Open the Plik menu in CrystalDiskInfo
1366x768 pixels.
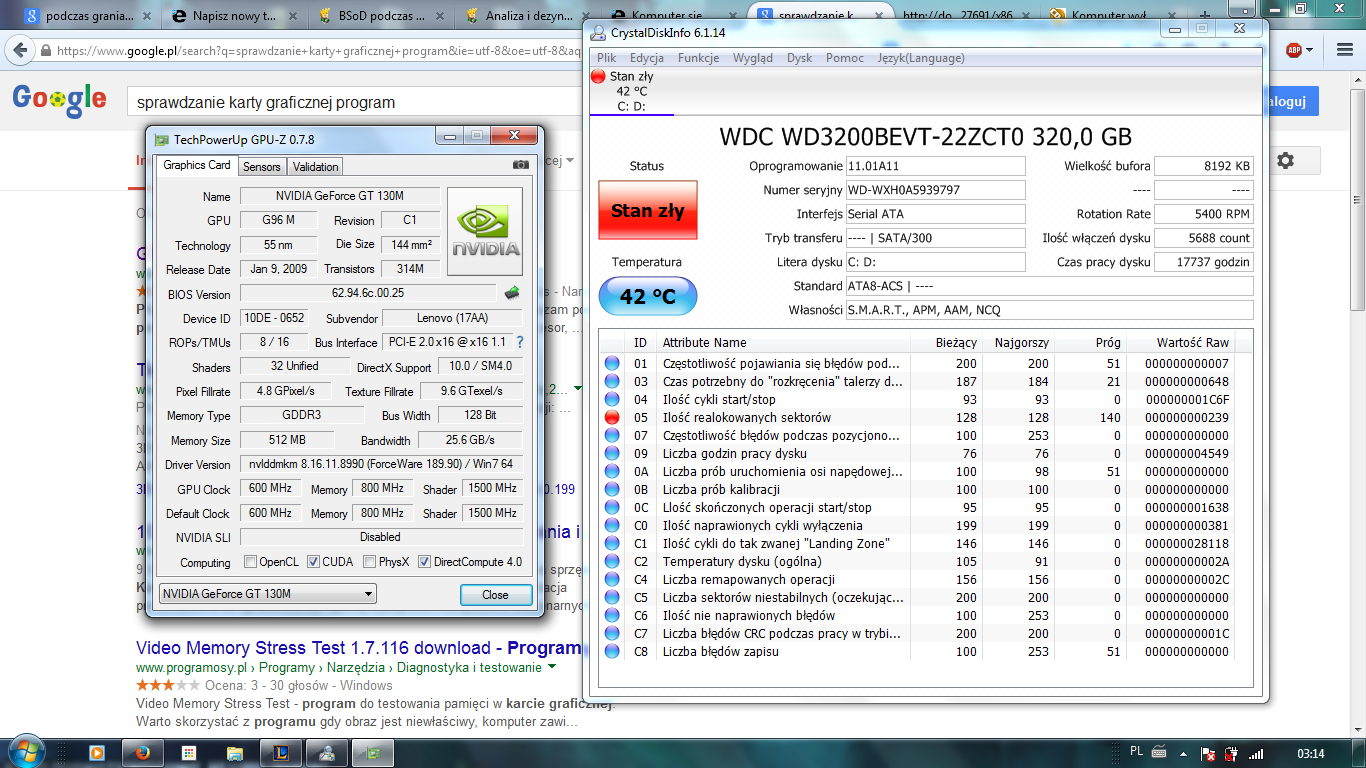(607, 58)
